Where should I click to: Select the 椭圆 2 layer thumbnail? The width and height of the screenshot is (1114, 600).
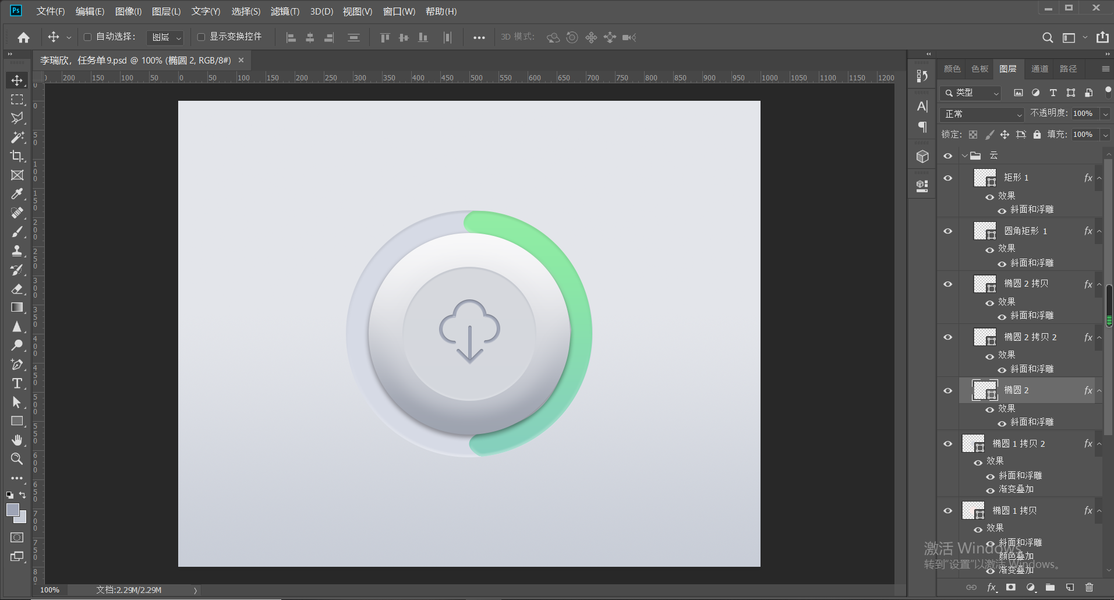tap(985, 391)
